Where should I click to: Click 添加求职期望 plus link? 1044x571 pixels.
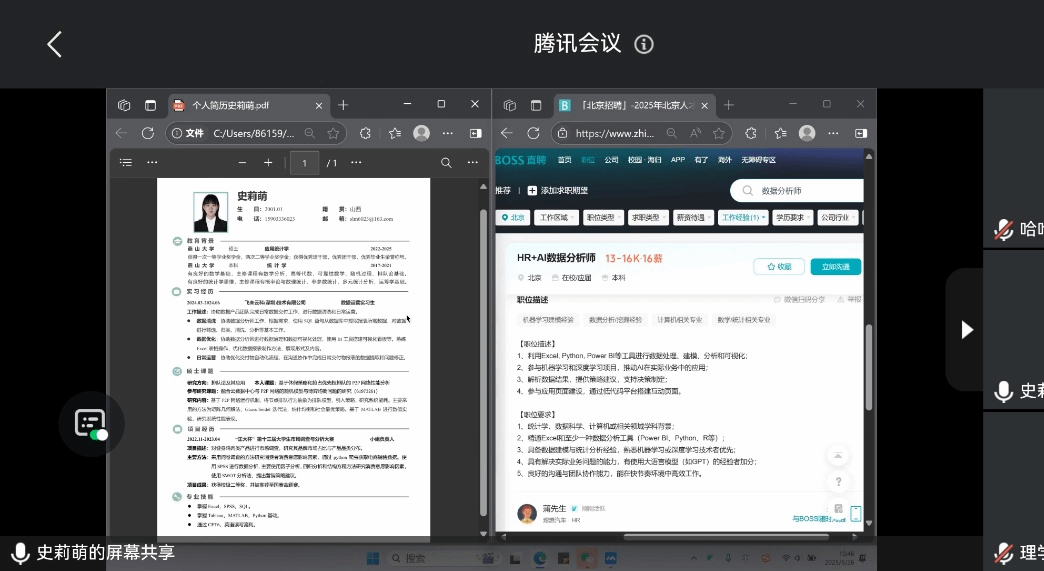coord(558,190)
